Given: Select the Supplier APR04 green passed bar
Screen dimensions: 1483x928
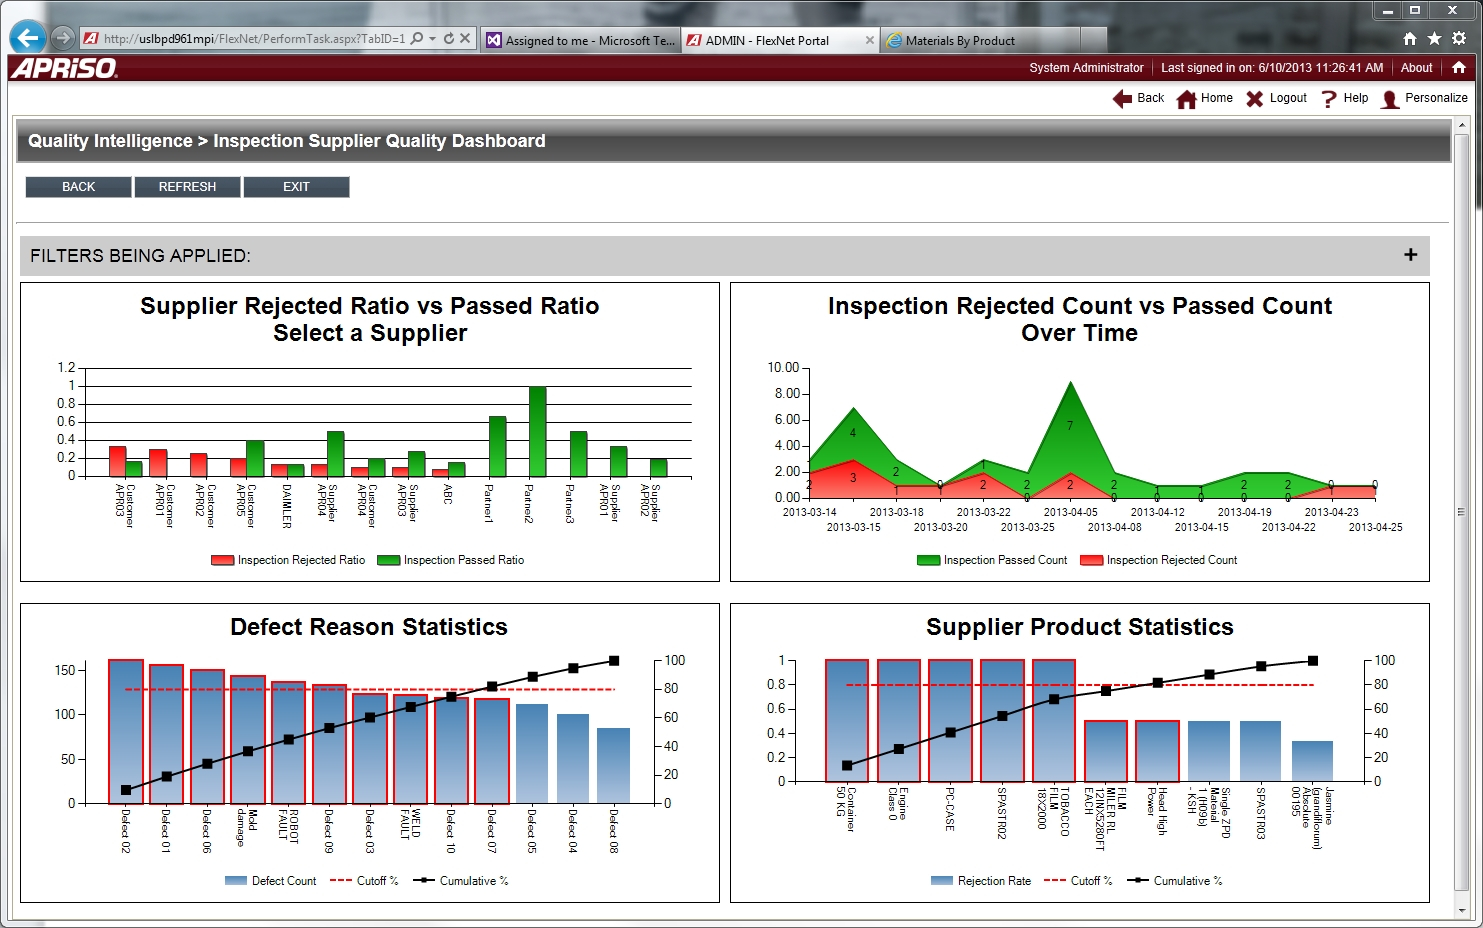Looking at the screenshot, I should pyautogui.click(x=335, y=454).
